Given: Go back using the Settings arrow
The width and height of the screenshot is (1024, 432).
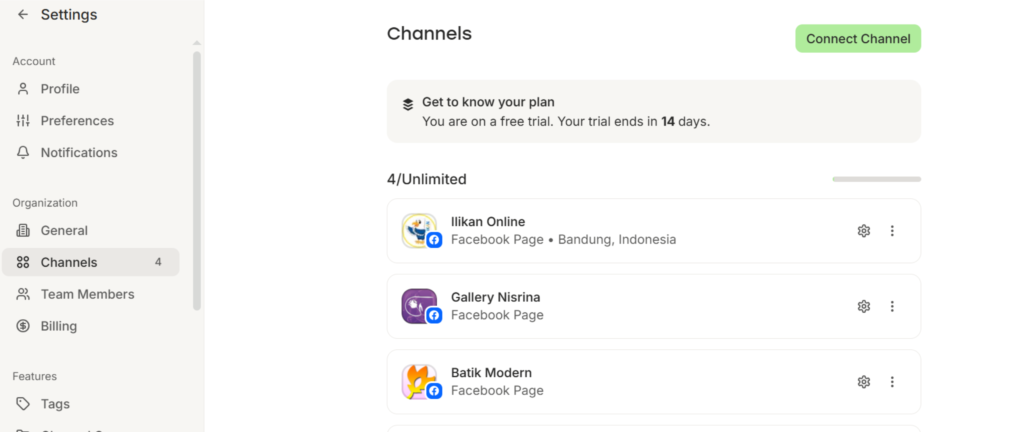Looking at the screenshot, I should point(23,14).
